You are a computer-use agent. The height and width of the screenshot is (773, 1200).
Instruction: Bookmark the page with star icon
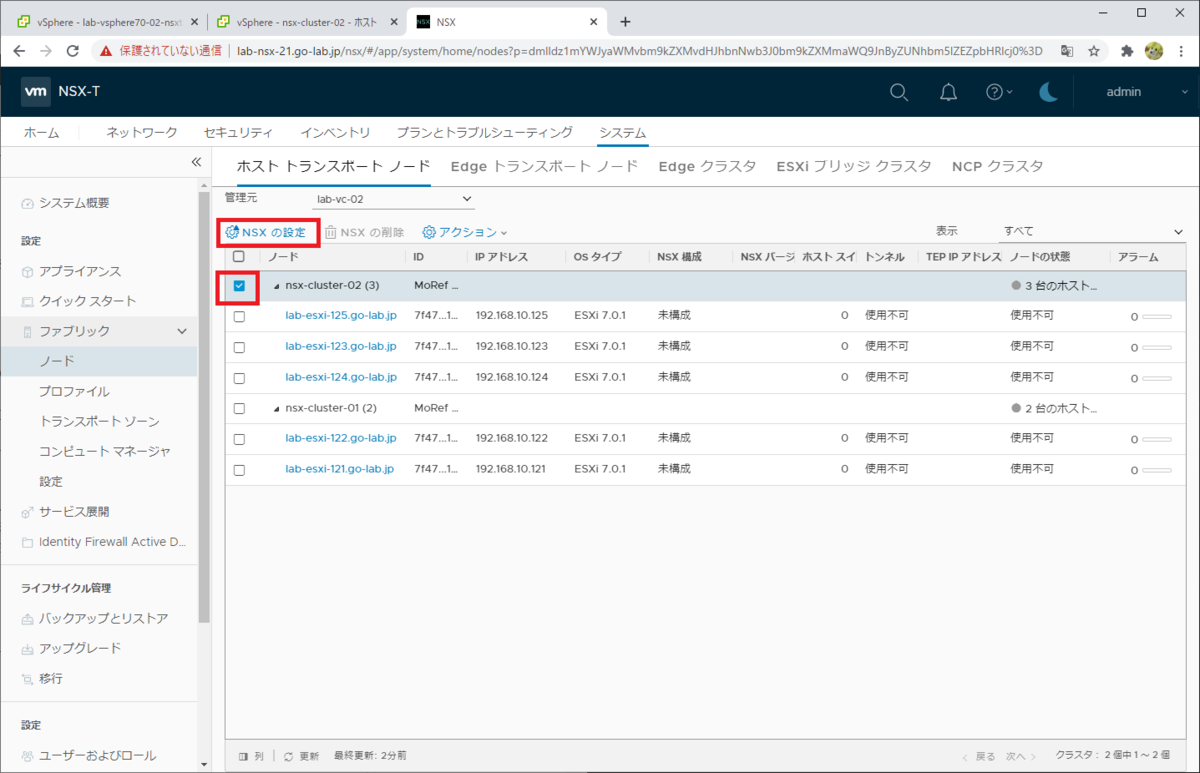[x=1094, y=50]
